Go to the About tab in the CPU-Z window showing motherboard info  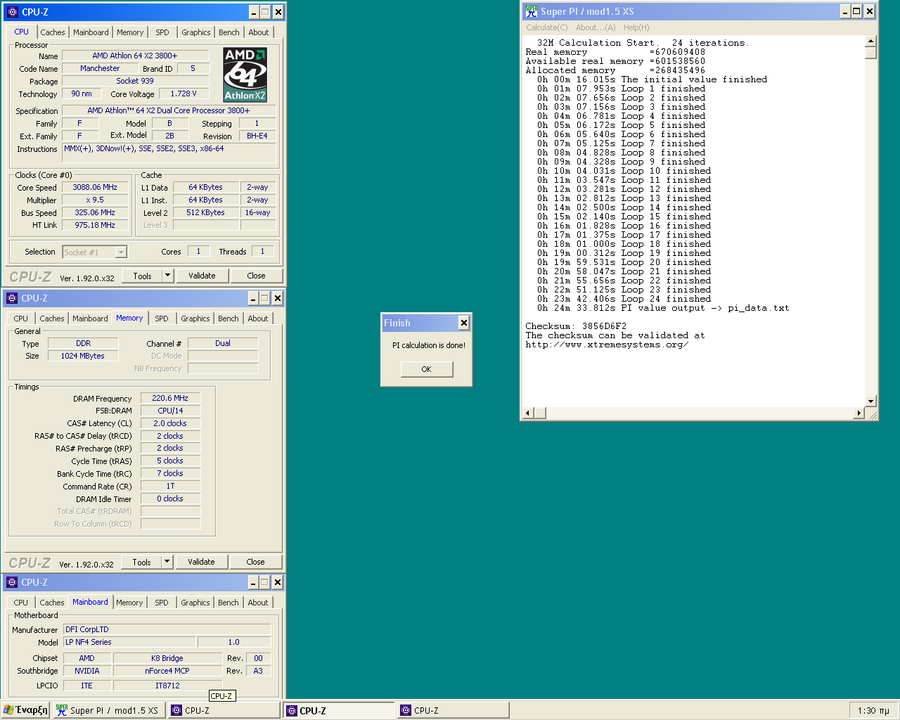(258, 603)
